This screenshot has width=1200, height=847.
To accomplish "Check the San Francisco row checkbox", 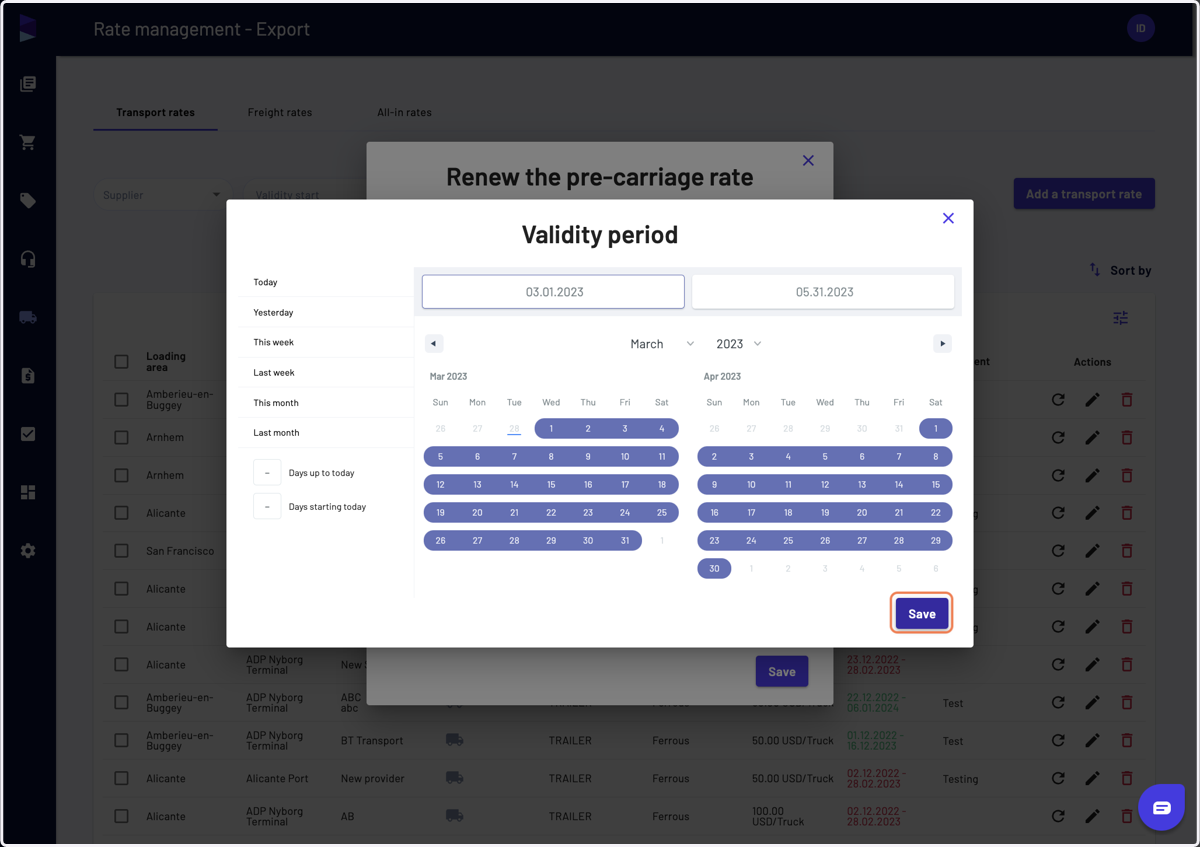I will click(x=121, y=551).
